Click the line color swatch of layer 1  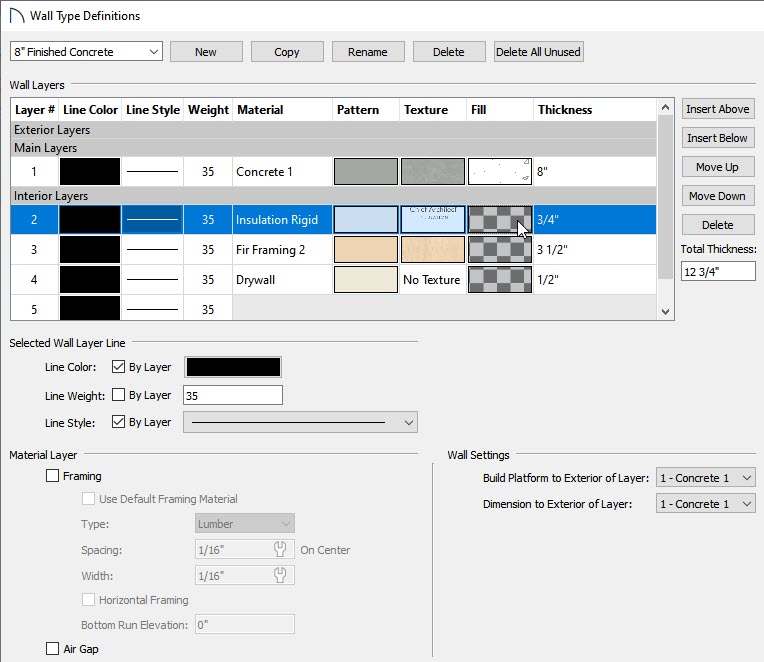click(x=90, y=171)
